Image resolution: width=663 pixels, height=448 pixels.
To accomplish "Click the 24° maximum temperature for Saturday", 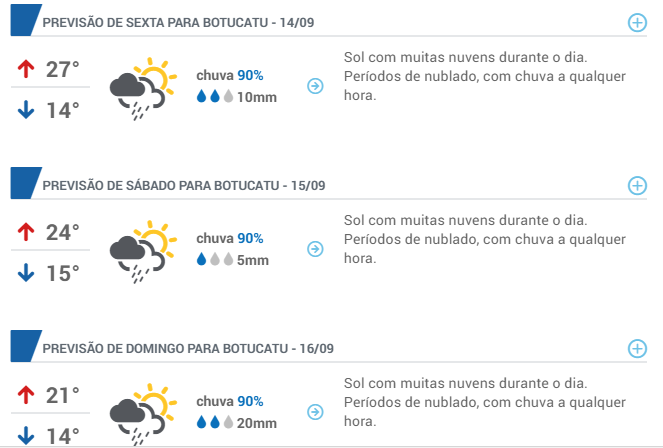I will [62, 232].
